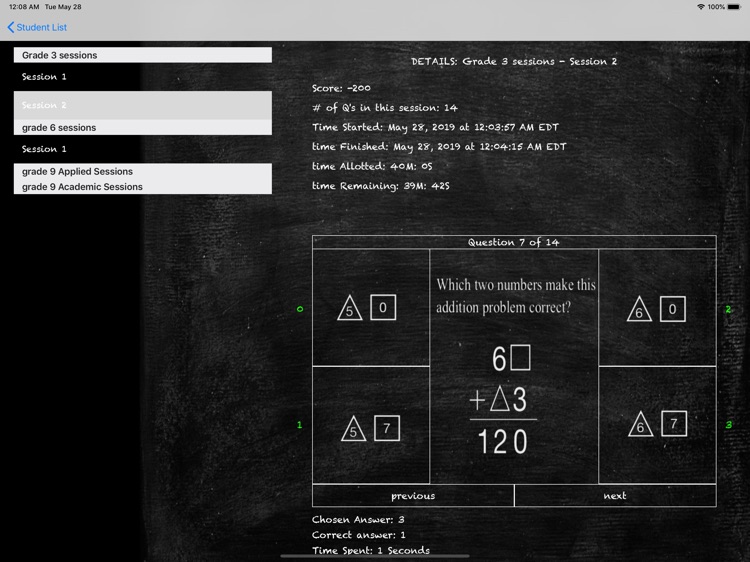The image size is (750, 562).
Task: Open grade 9 Academic Sessions
Action: click(143, 187)
